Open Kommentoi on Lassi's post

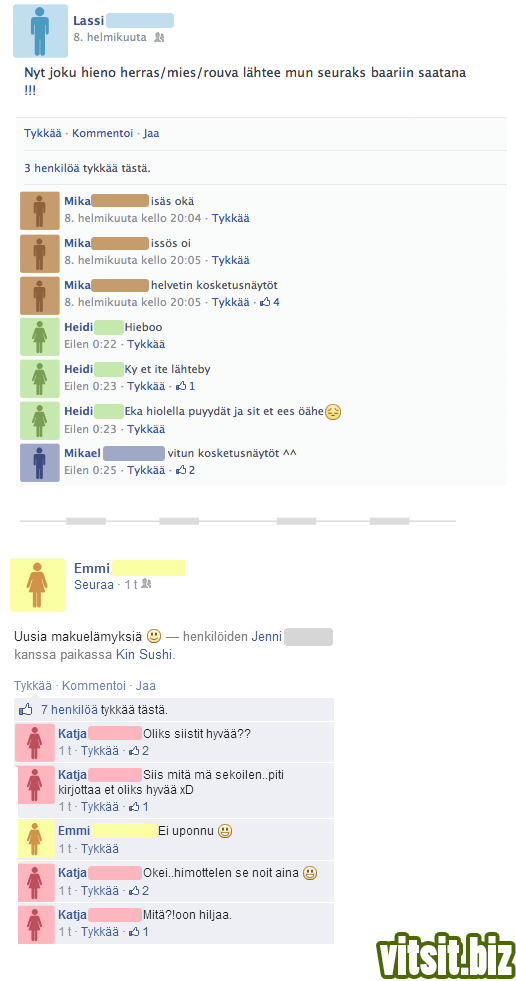click(103, 133)
